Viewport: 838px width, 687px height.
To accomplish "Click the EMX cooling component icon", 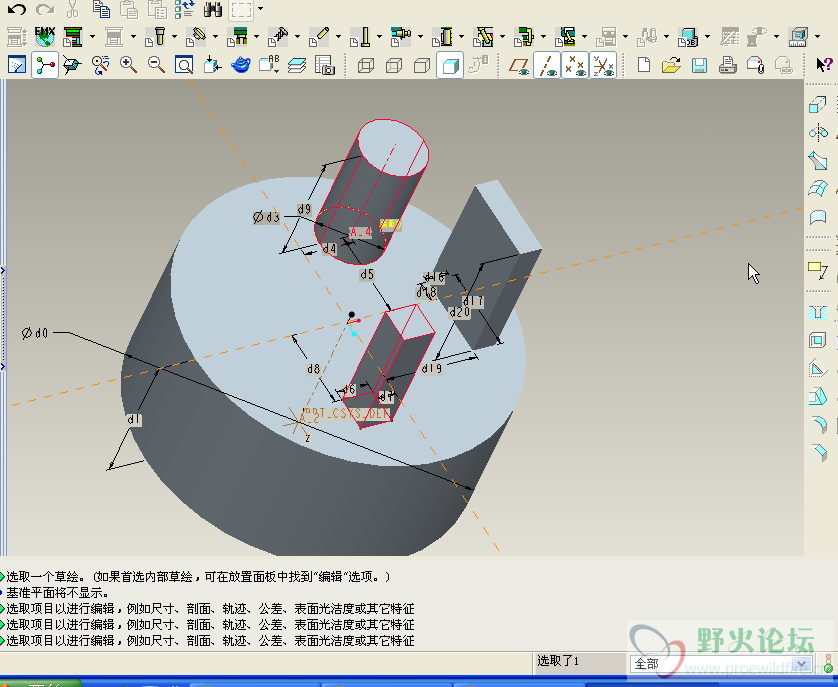I will [400, 37].
